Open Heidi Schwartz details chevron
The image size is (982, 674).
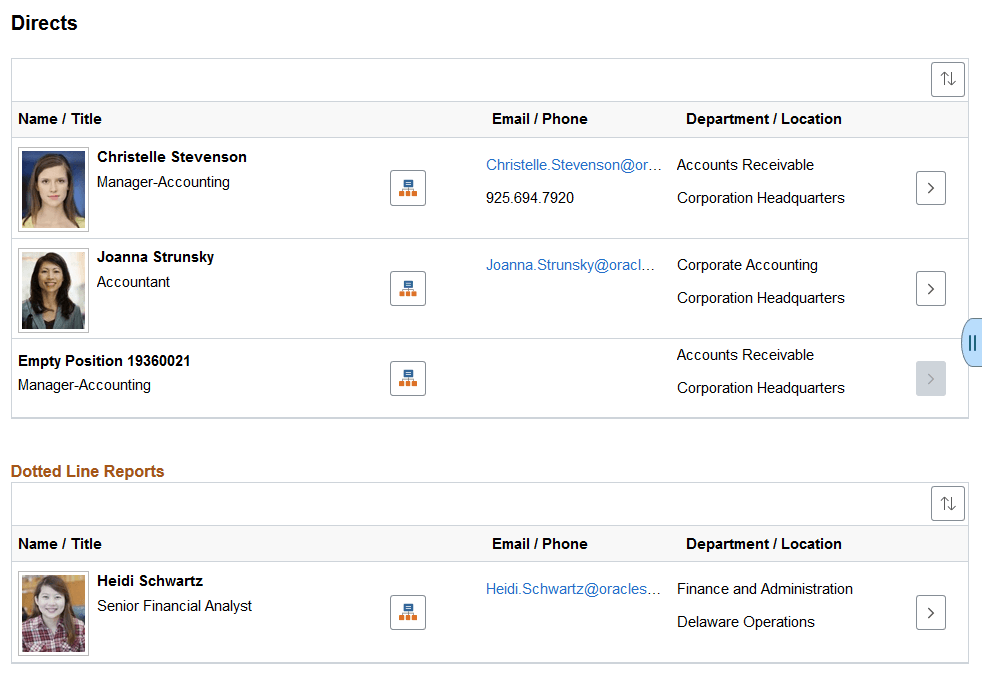coord(930,612)
